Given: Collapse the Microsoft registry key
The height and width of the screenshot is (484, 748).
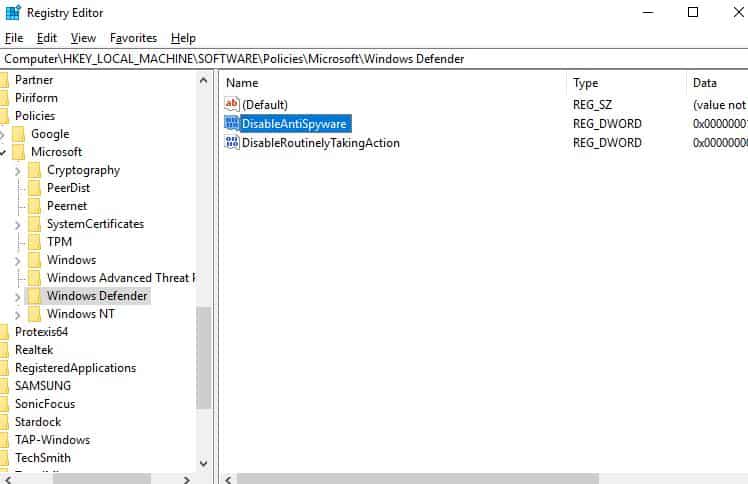Looking at the screenshot, I should point(3,152).
